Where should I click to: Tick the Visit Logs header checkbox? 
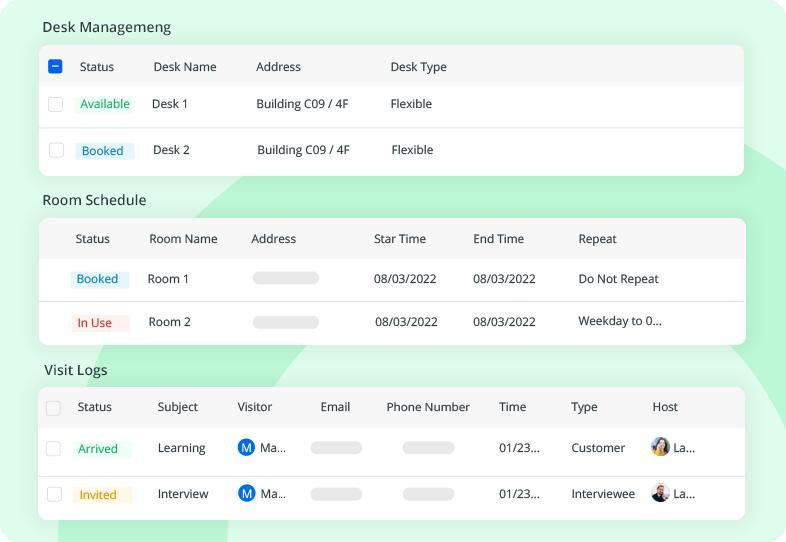(54, 408)
